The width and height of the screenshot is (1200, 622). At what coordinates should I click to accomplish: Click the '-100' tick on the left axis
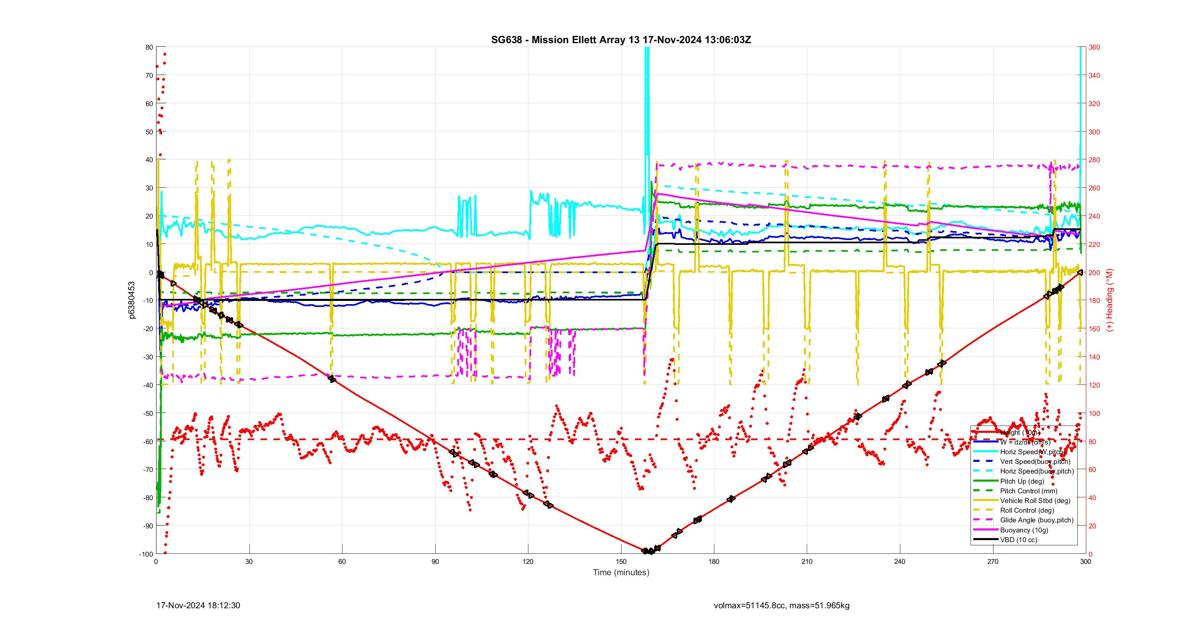coord(145,554)
